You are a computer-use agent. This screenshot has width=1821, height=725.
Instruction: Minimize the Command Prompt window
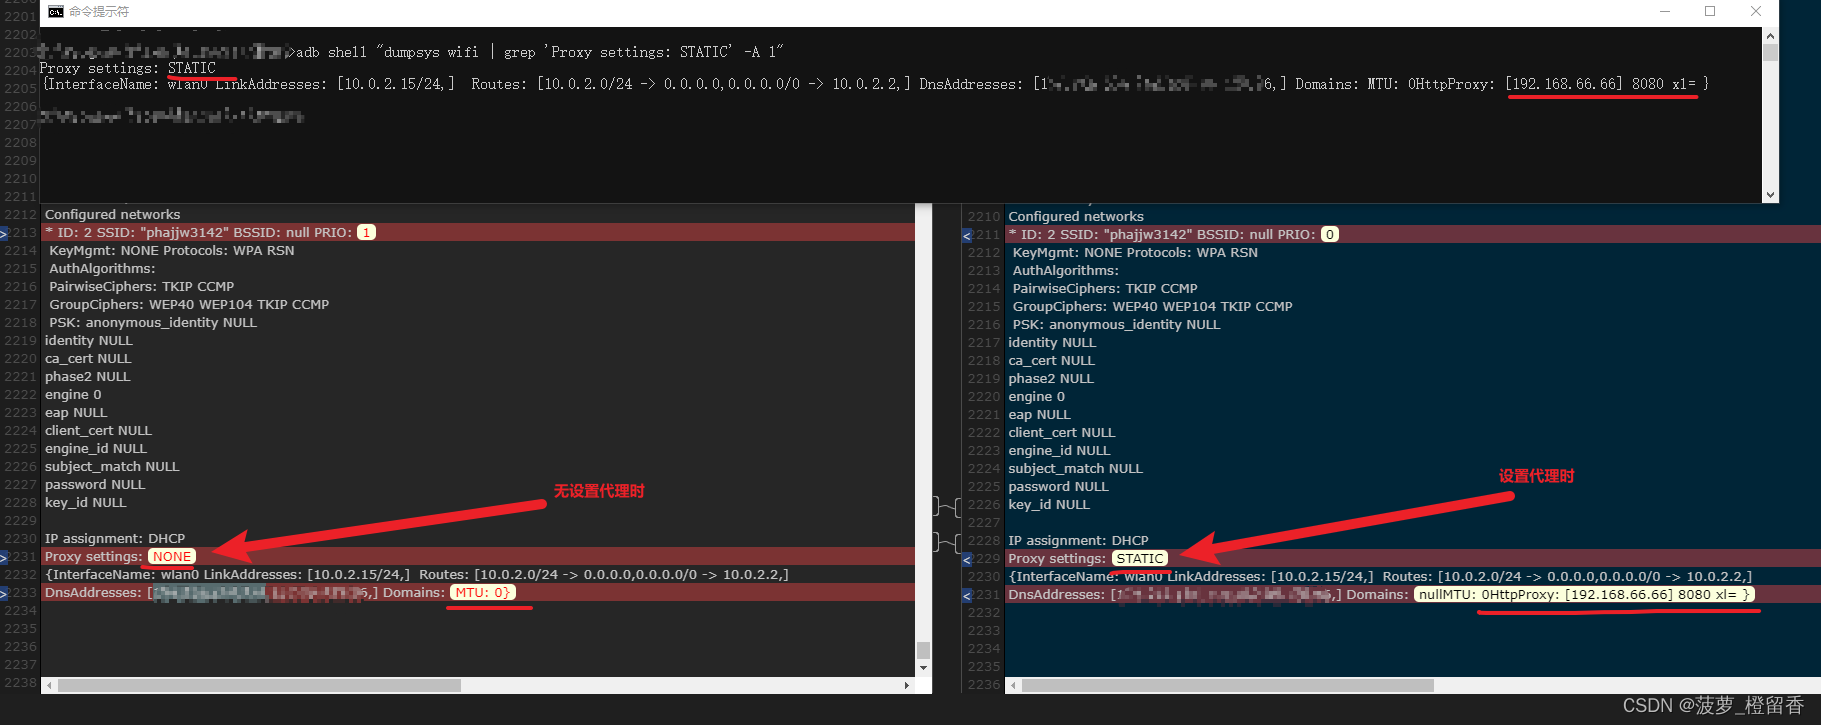click(x=1665, y=11)
